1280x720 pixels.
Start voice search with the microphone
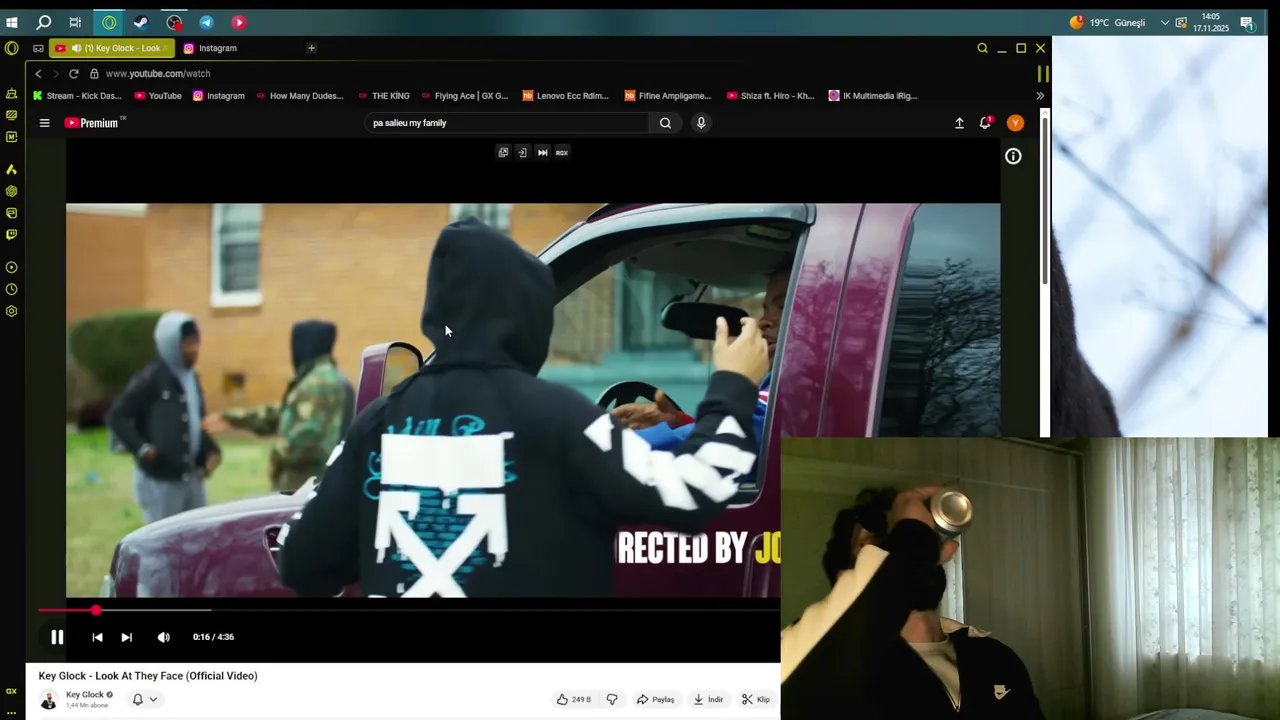pyautogui.click(x=701, y=123)
